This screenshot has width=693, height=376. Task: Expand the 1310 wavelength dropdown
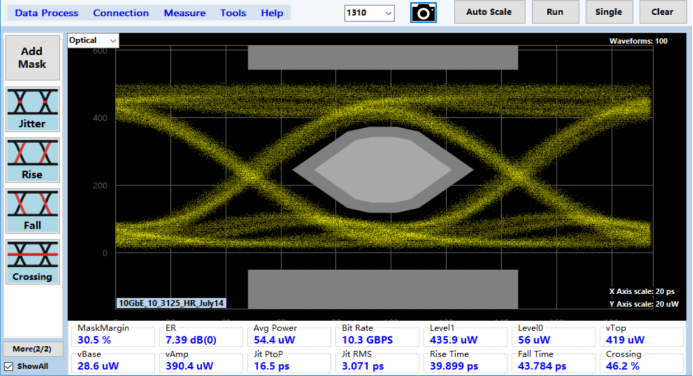coord(369,13)
